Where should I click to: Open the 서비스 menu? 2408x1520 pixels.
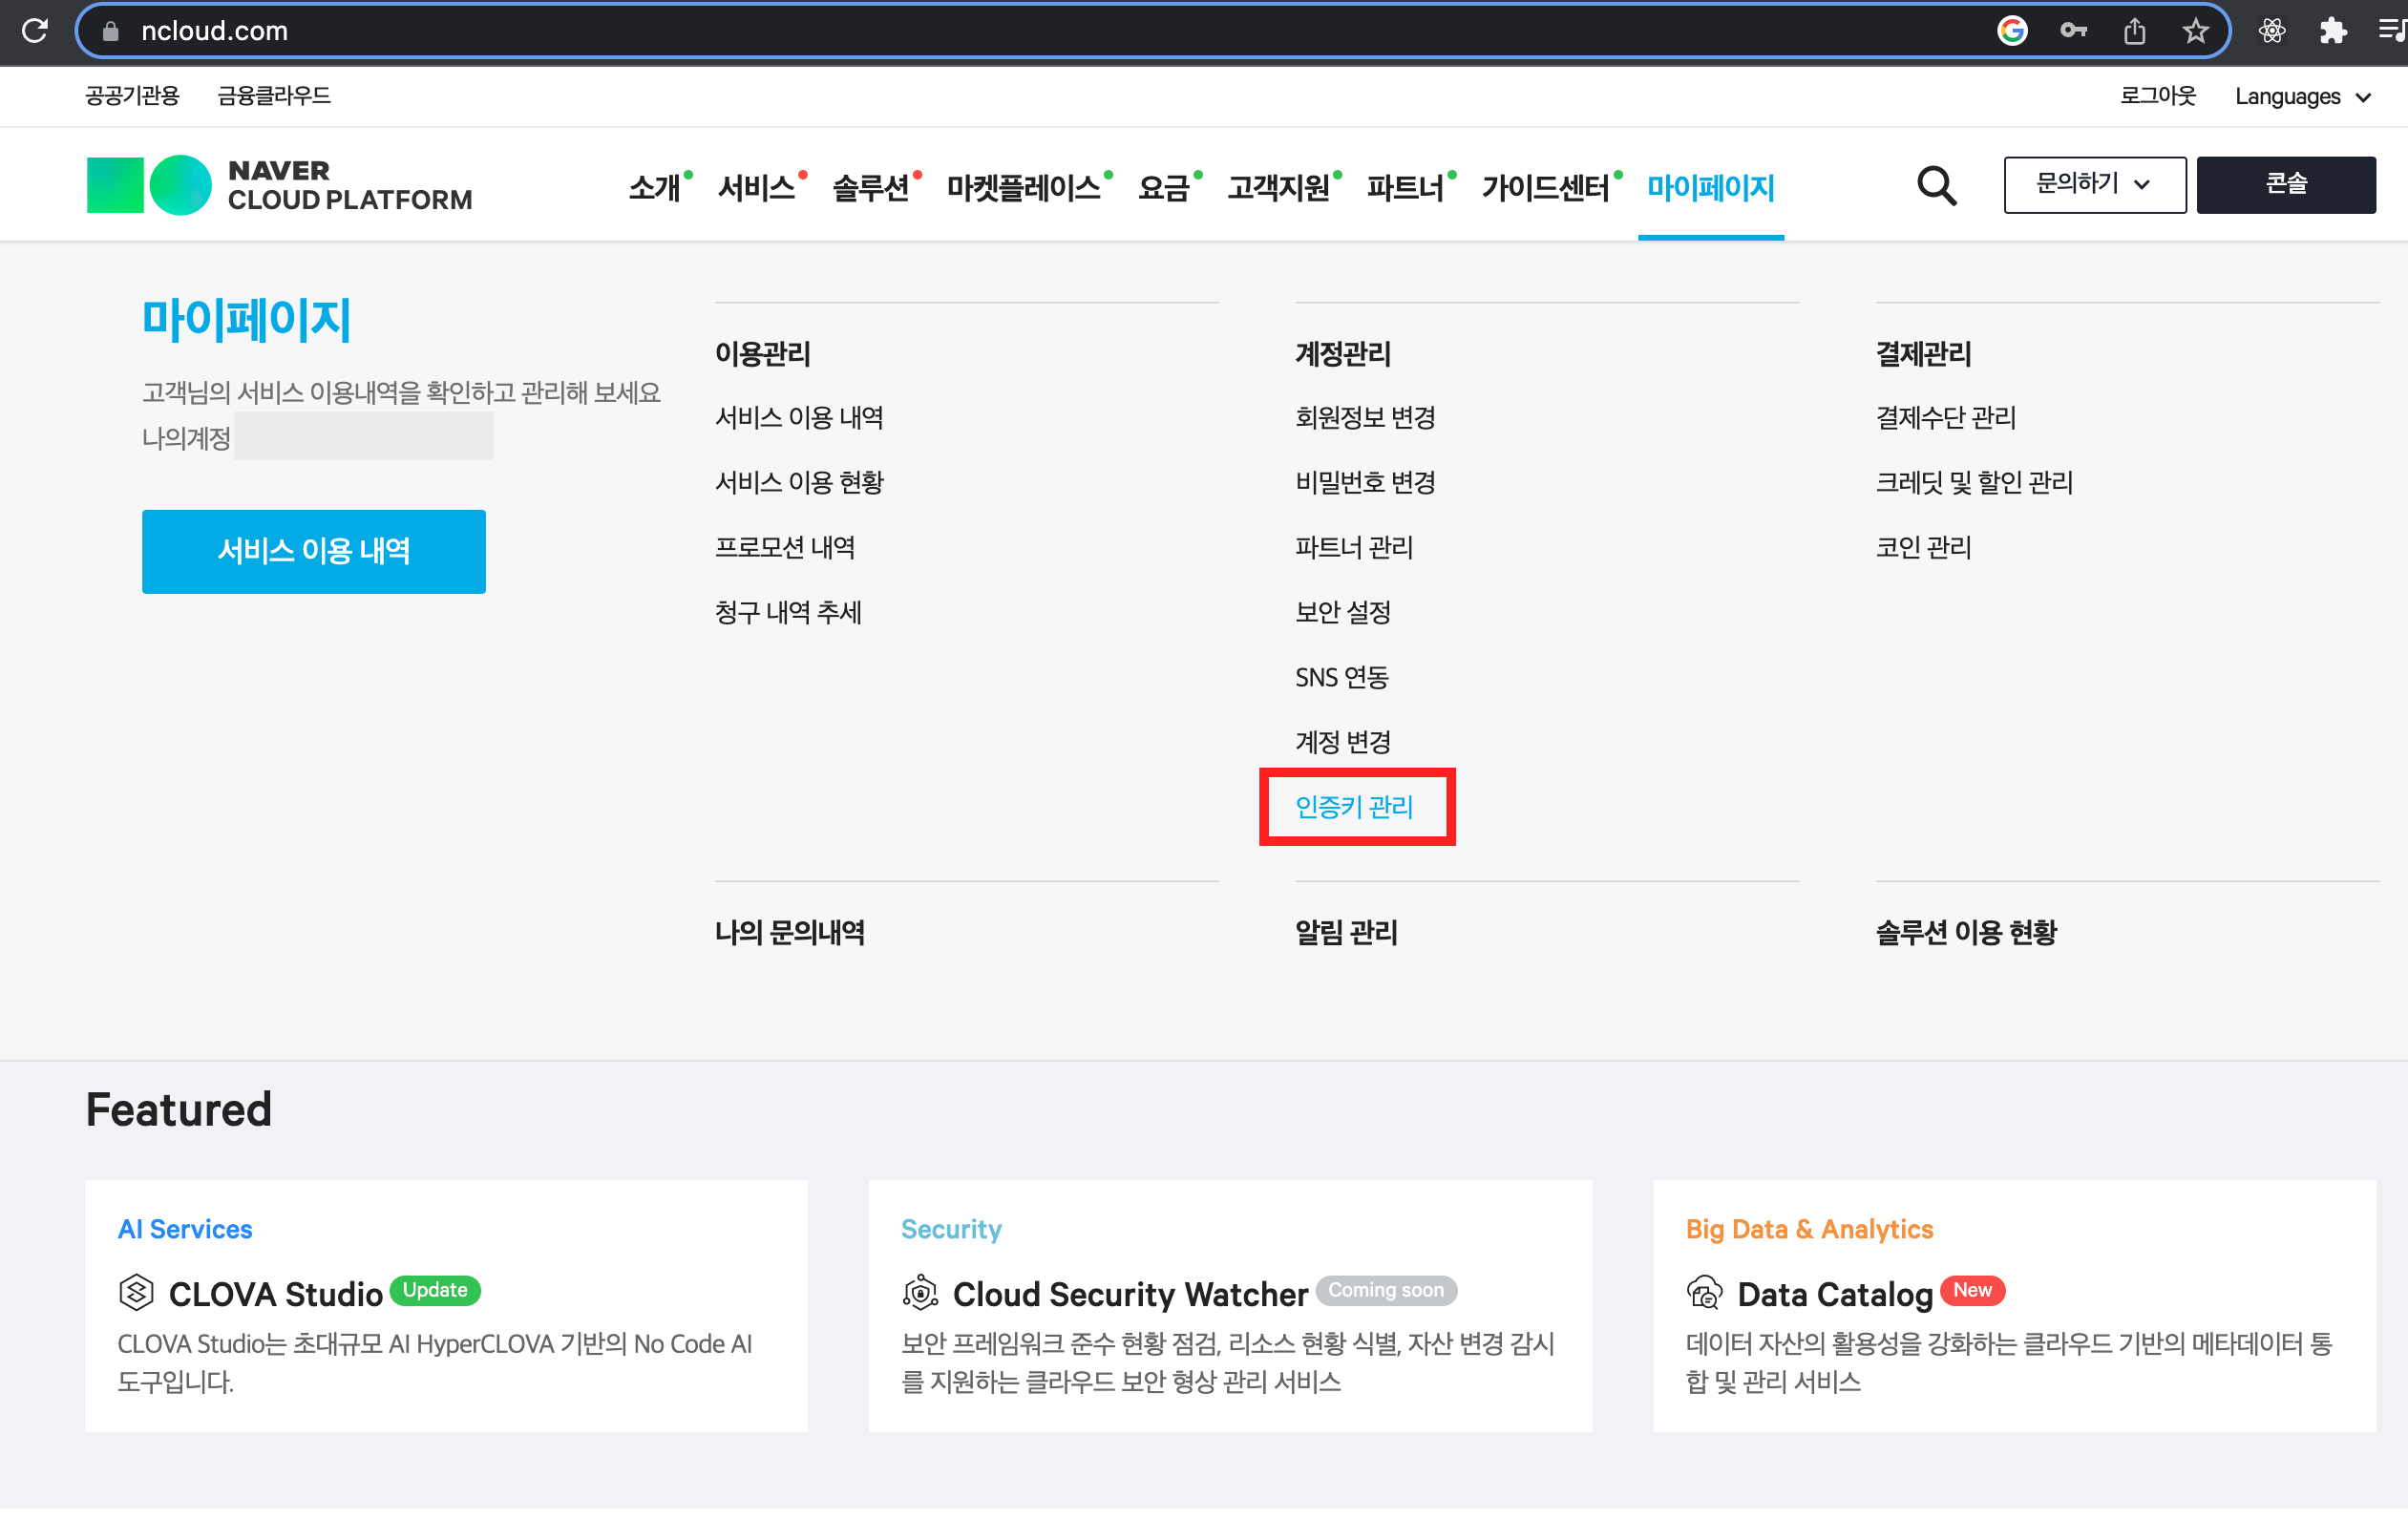757,187
